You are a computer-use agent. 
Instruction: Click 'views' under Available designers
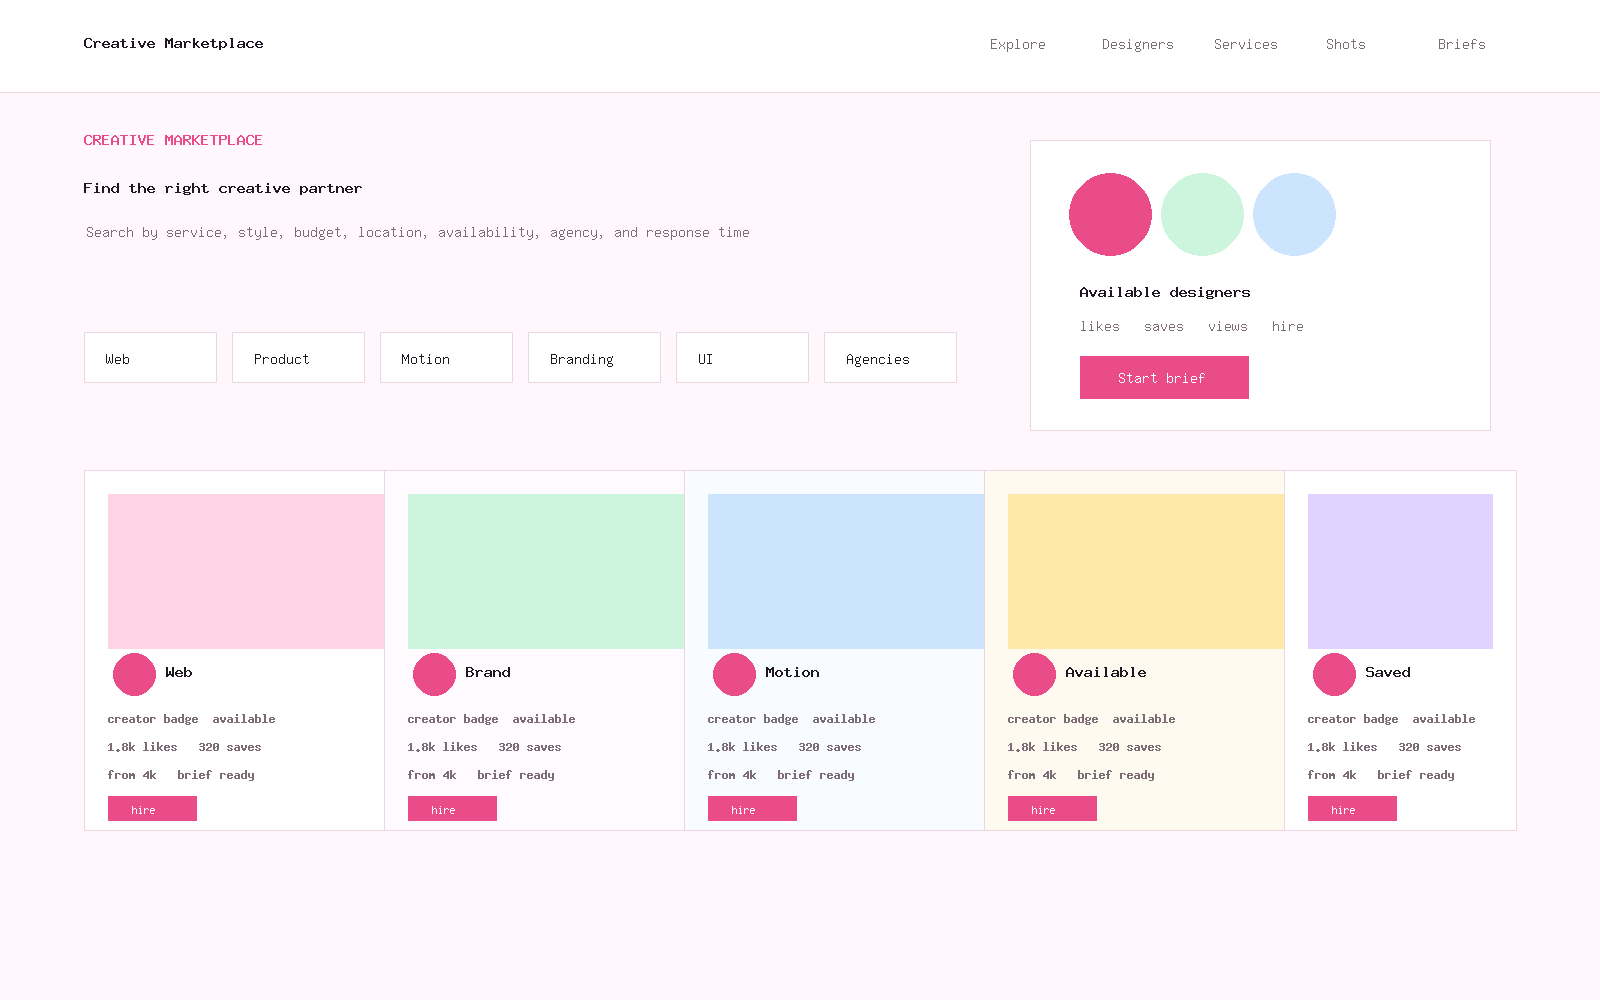1227,326
